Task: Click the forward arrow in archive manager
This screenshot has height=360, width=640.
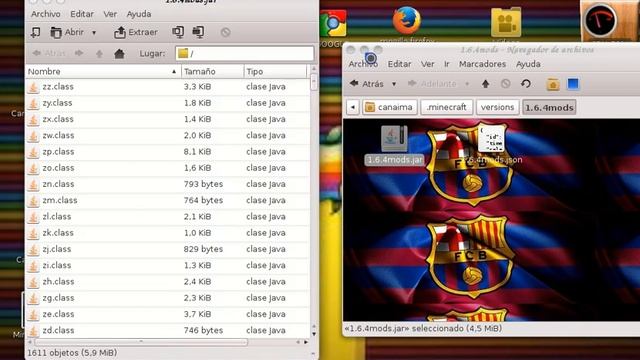Action: pyautogui.click(x=79, y=53)
